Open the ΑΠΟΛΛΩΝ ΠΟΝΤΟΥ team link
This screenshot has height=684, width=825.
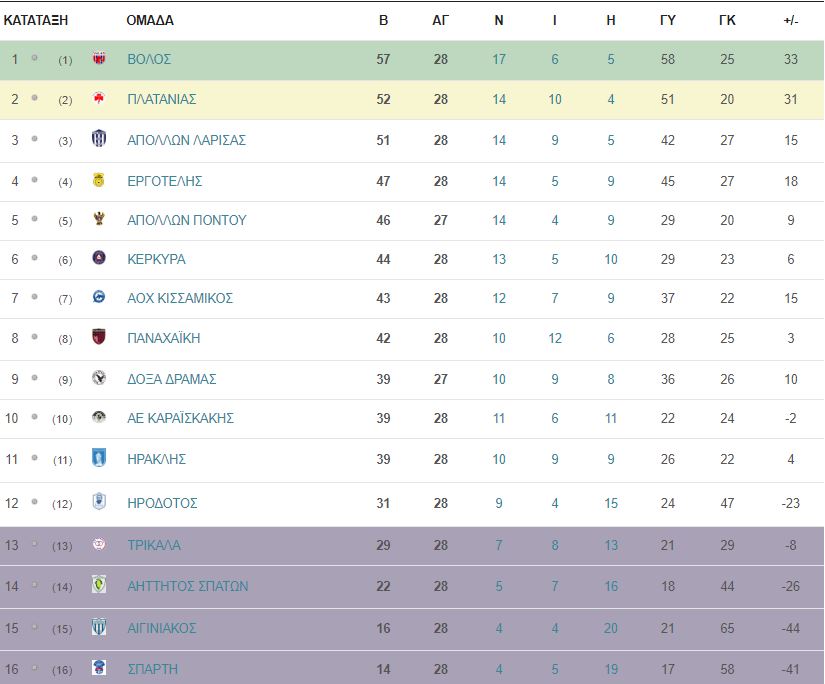tap(187, 220)
